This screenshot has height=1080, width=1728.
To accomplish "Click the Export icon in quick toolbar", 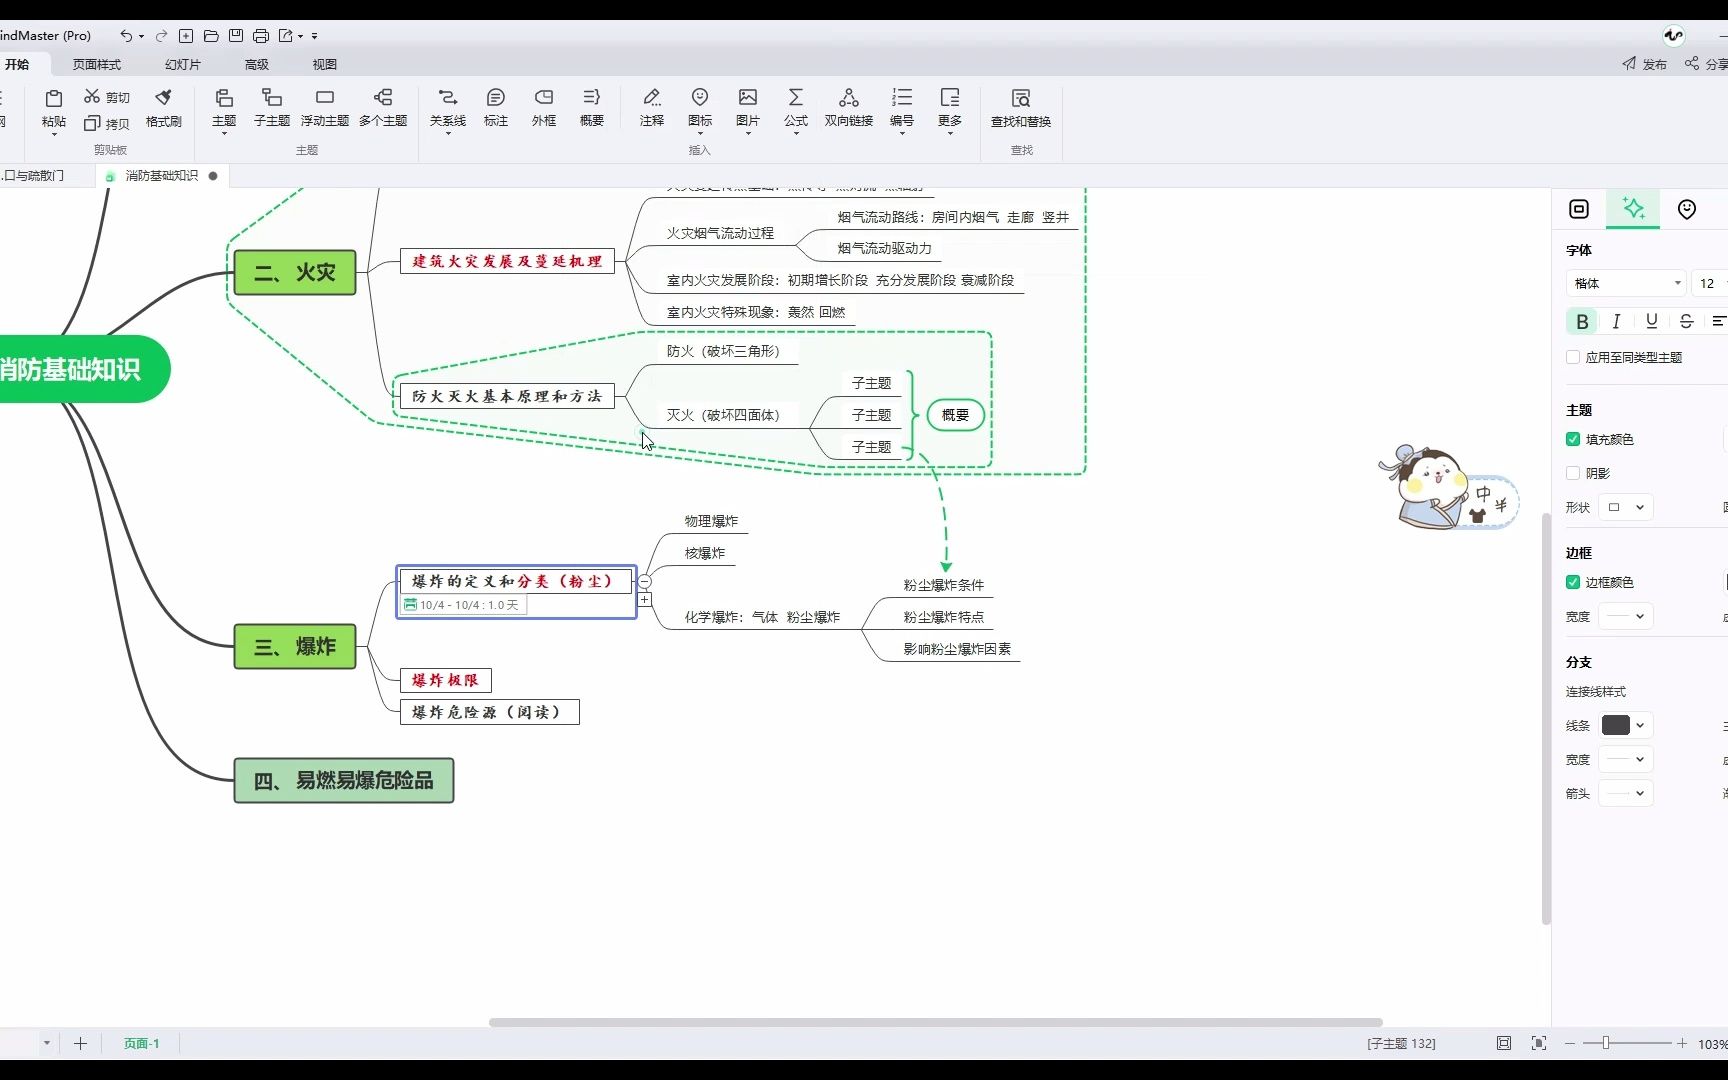I will click(286, 36).
